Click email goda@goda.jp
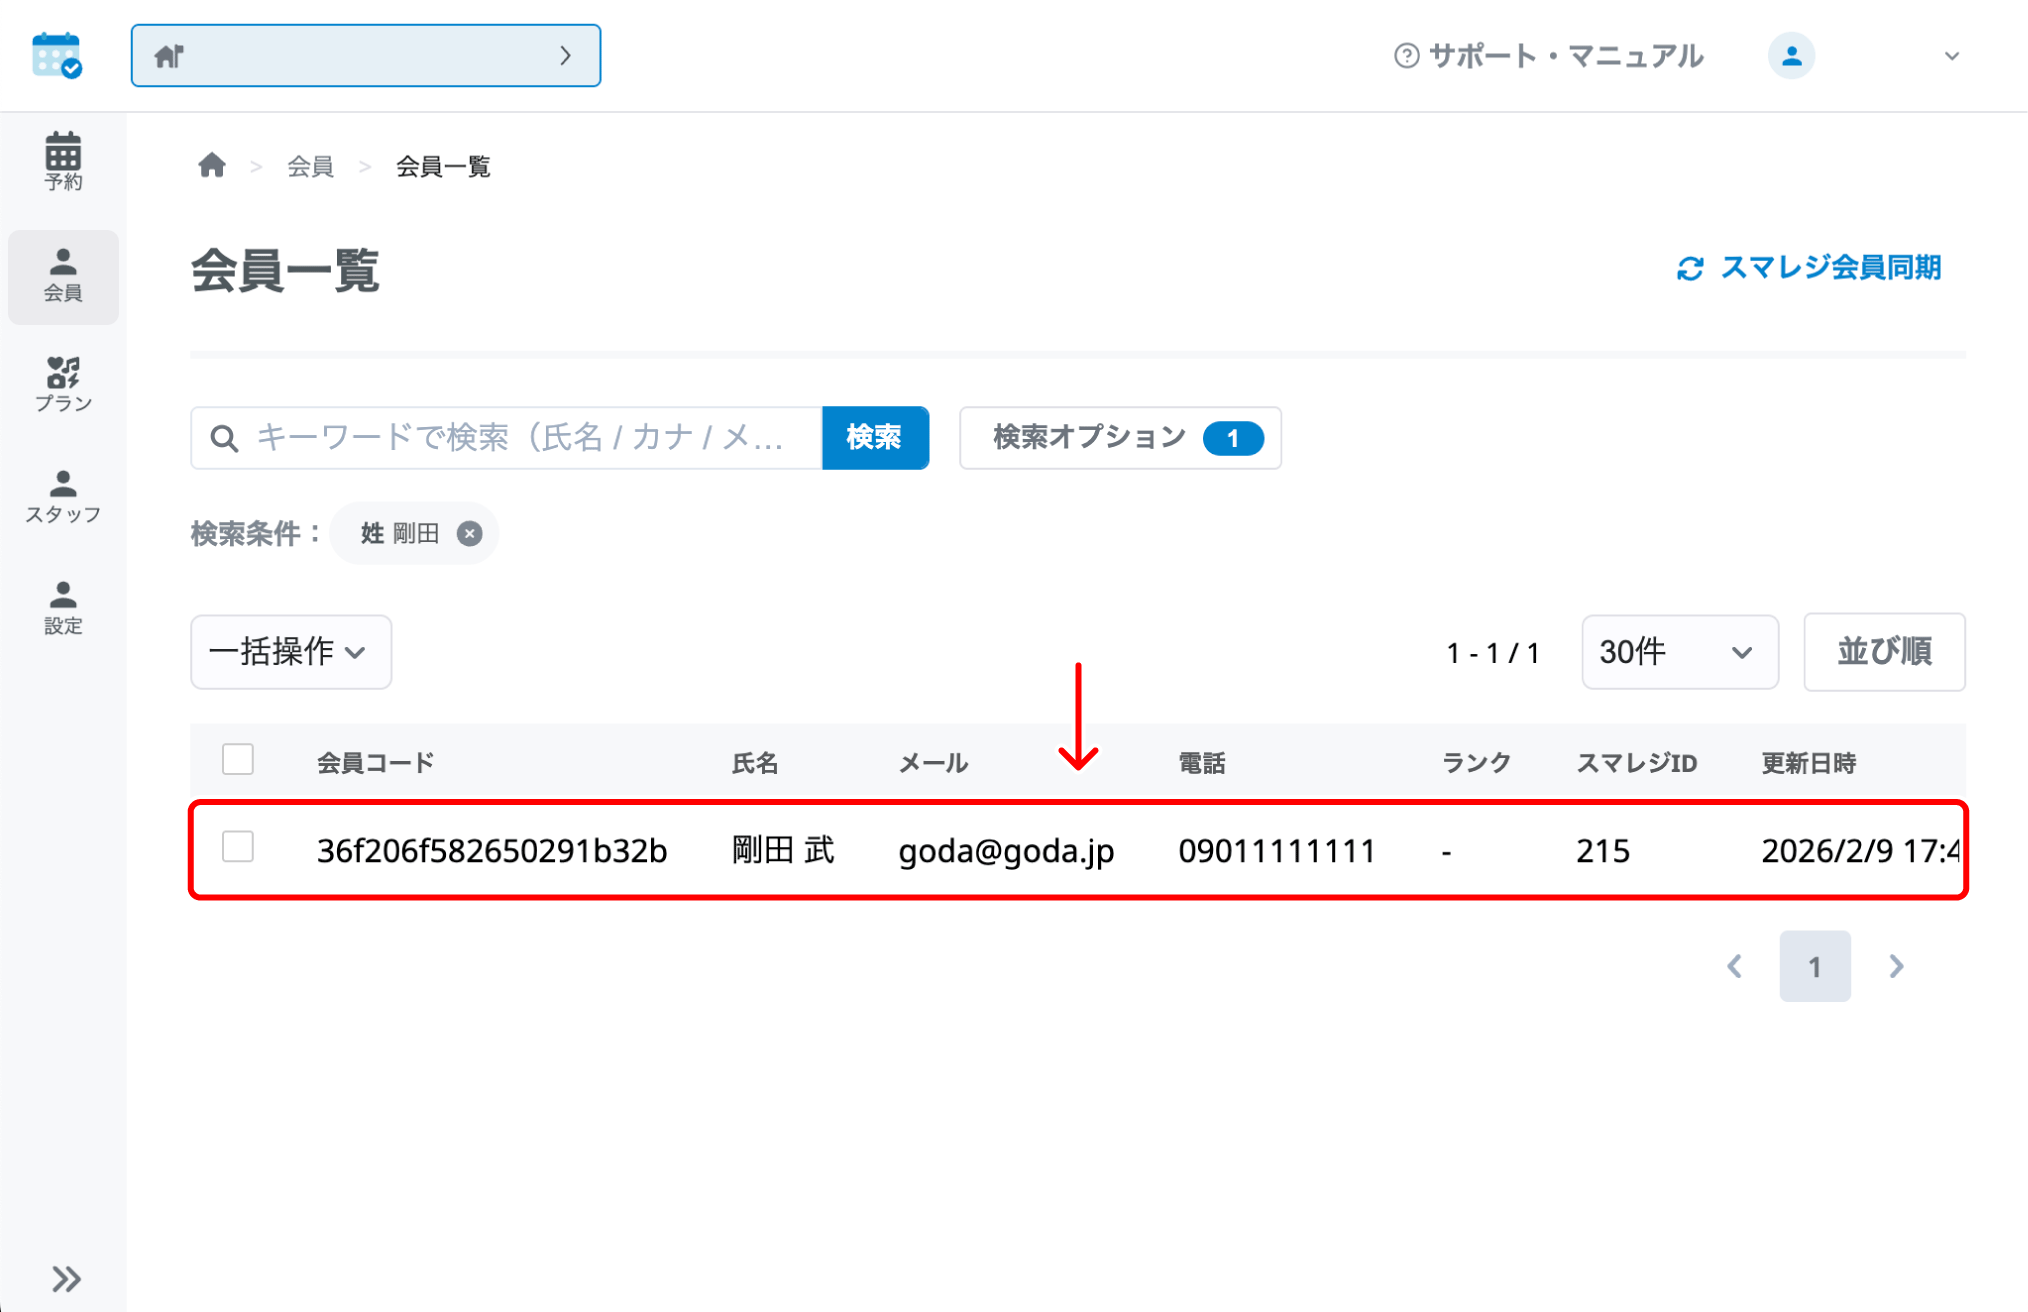 [x=1006, y=851]
